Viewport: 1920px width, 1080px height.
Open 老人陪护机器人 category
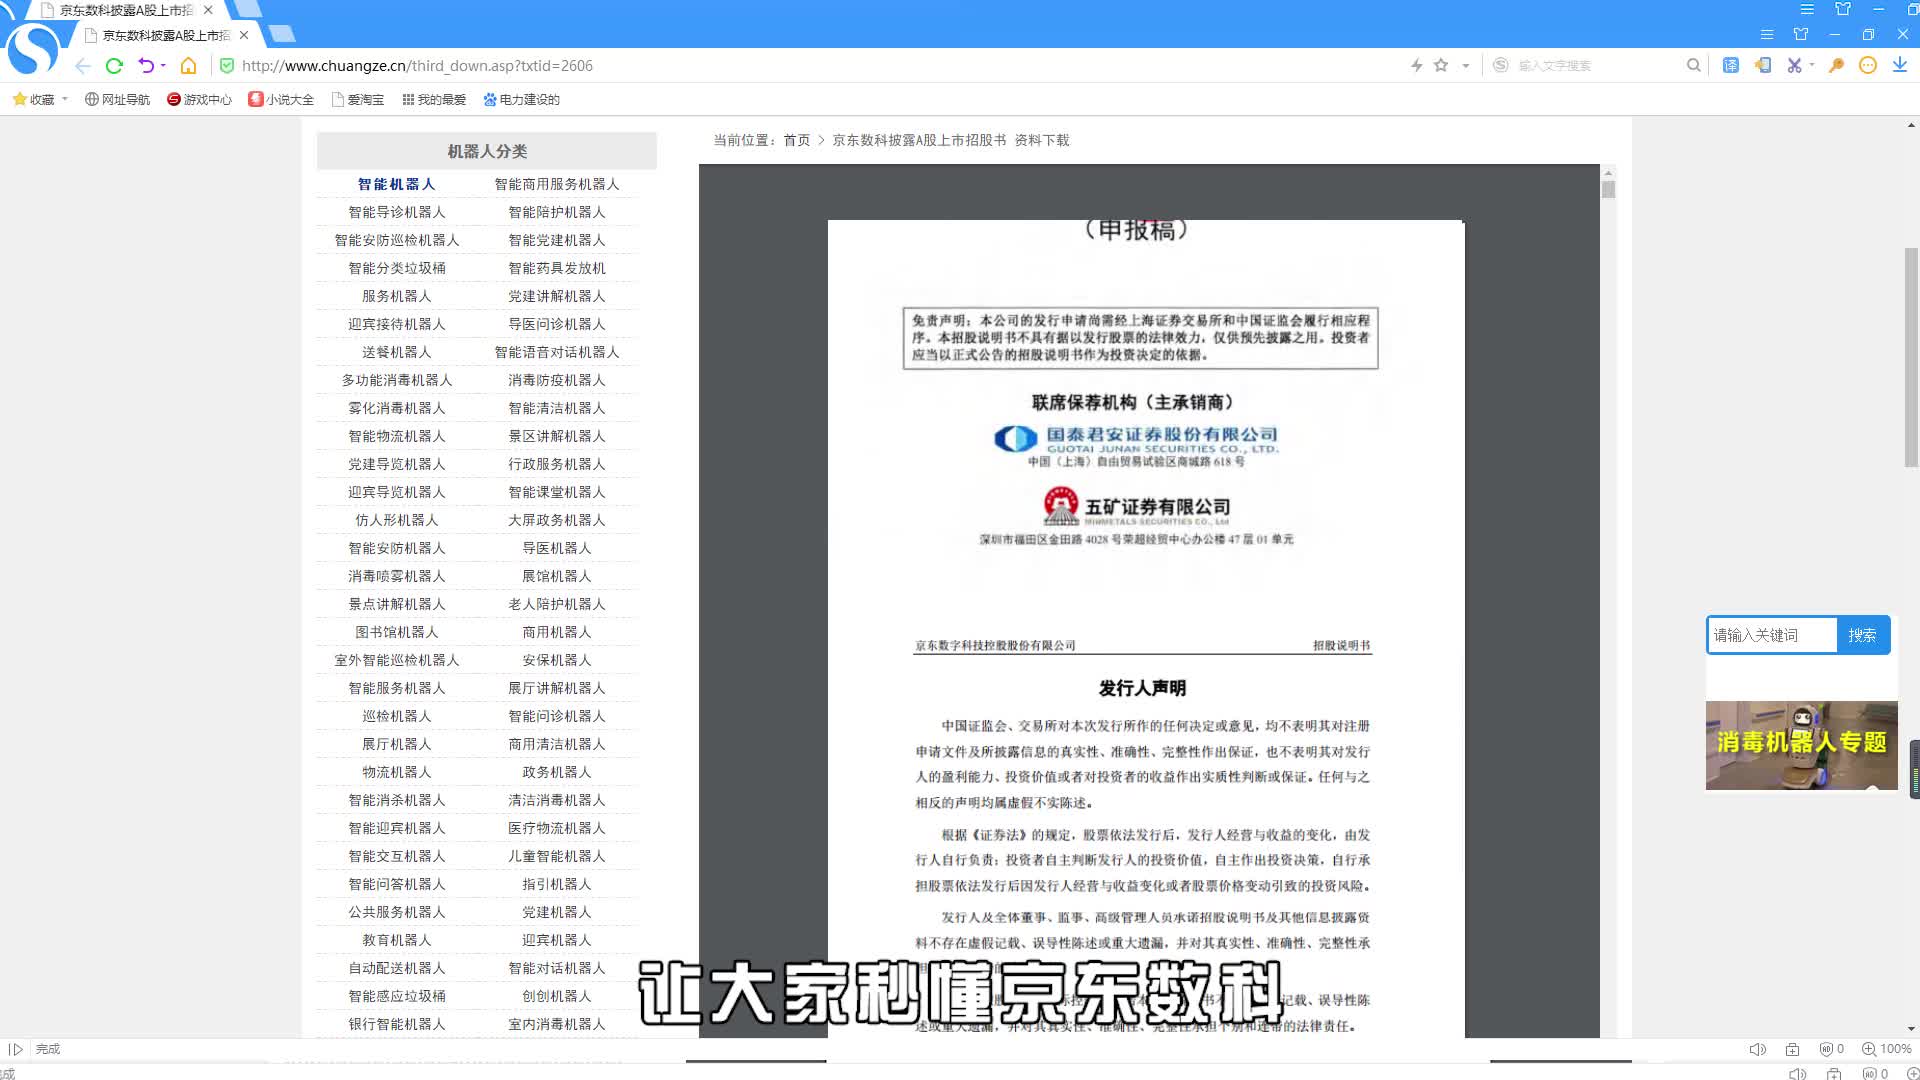(557, 604)
